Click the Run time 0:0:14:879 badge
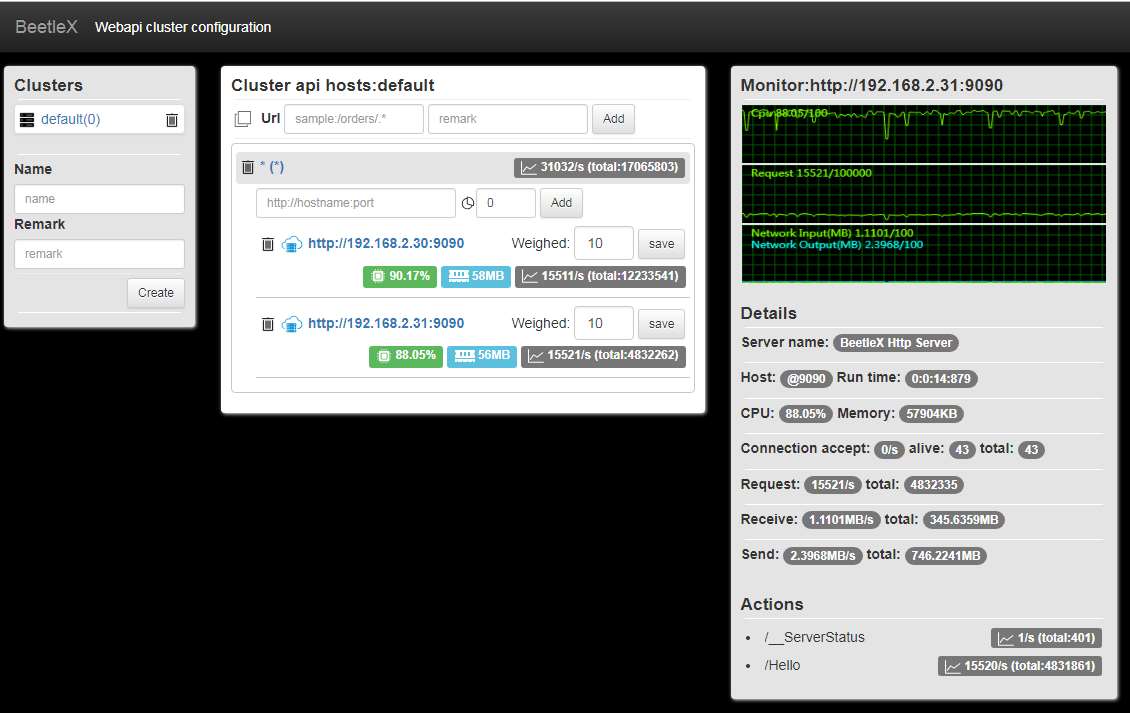 point(941,378)
